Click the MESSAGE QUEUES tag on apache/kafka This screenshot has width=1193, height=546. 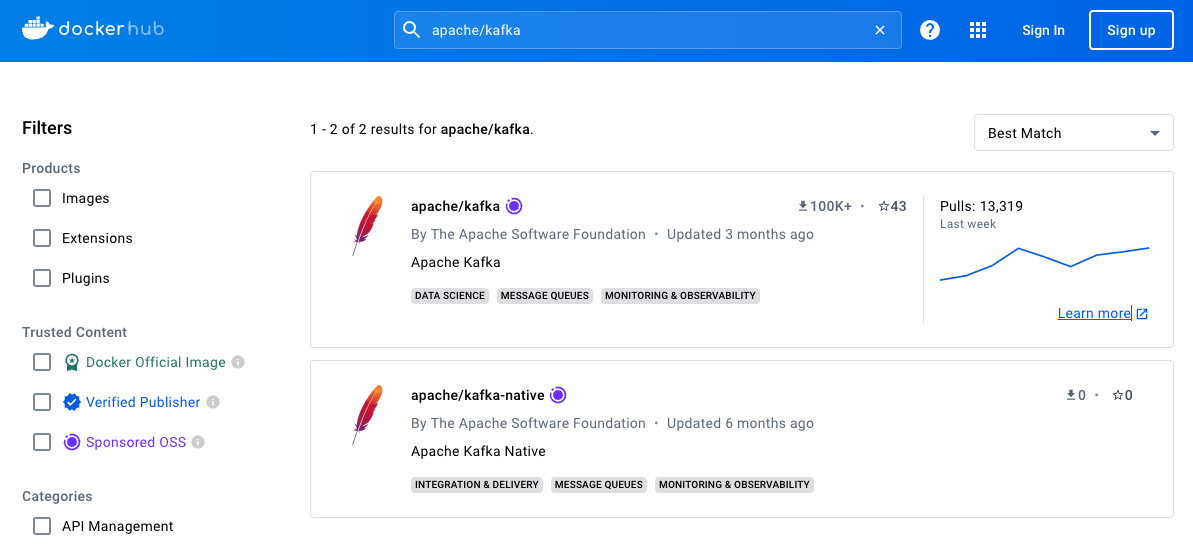click(x=545, y=296)
